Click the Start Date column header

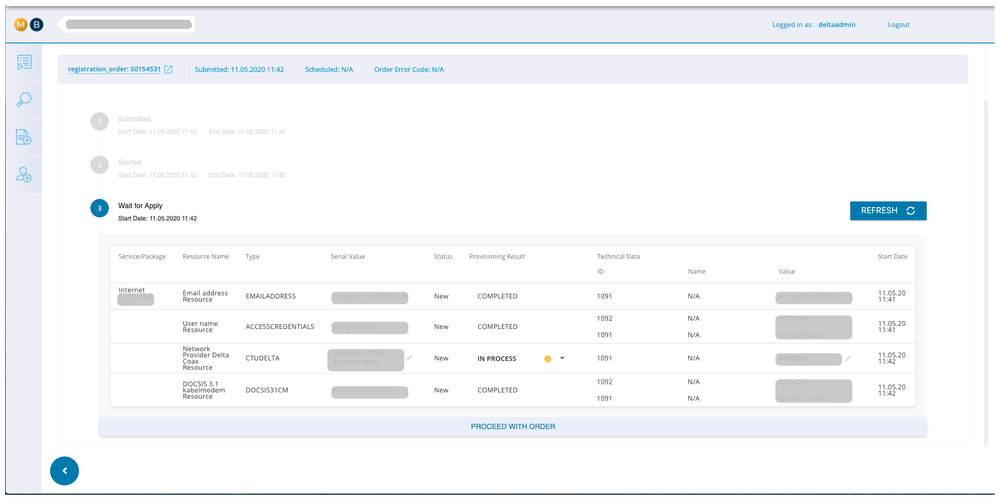click(892, 256)
